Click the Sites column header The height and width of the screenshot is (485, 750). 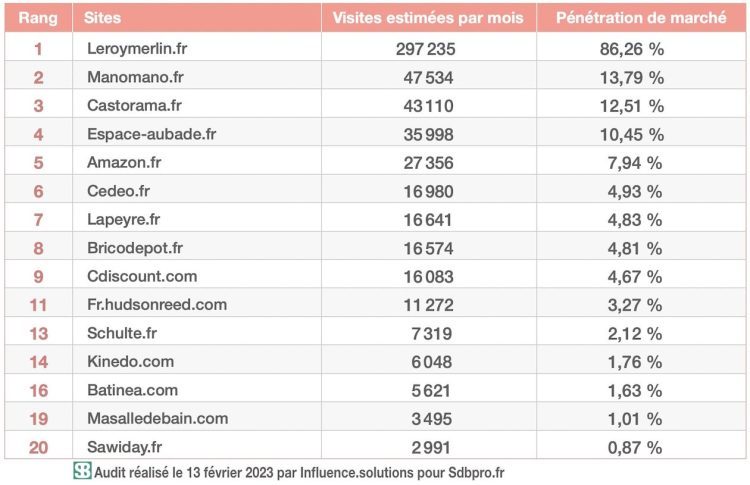click(x=104, y=18)
